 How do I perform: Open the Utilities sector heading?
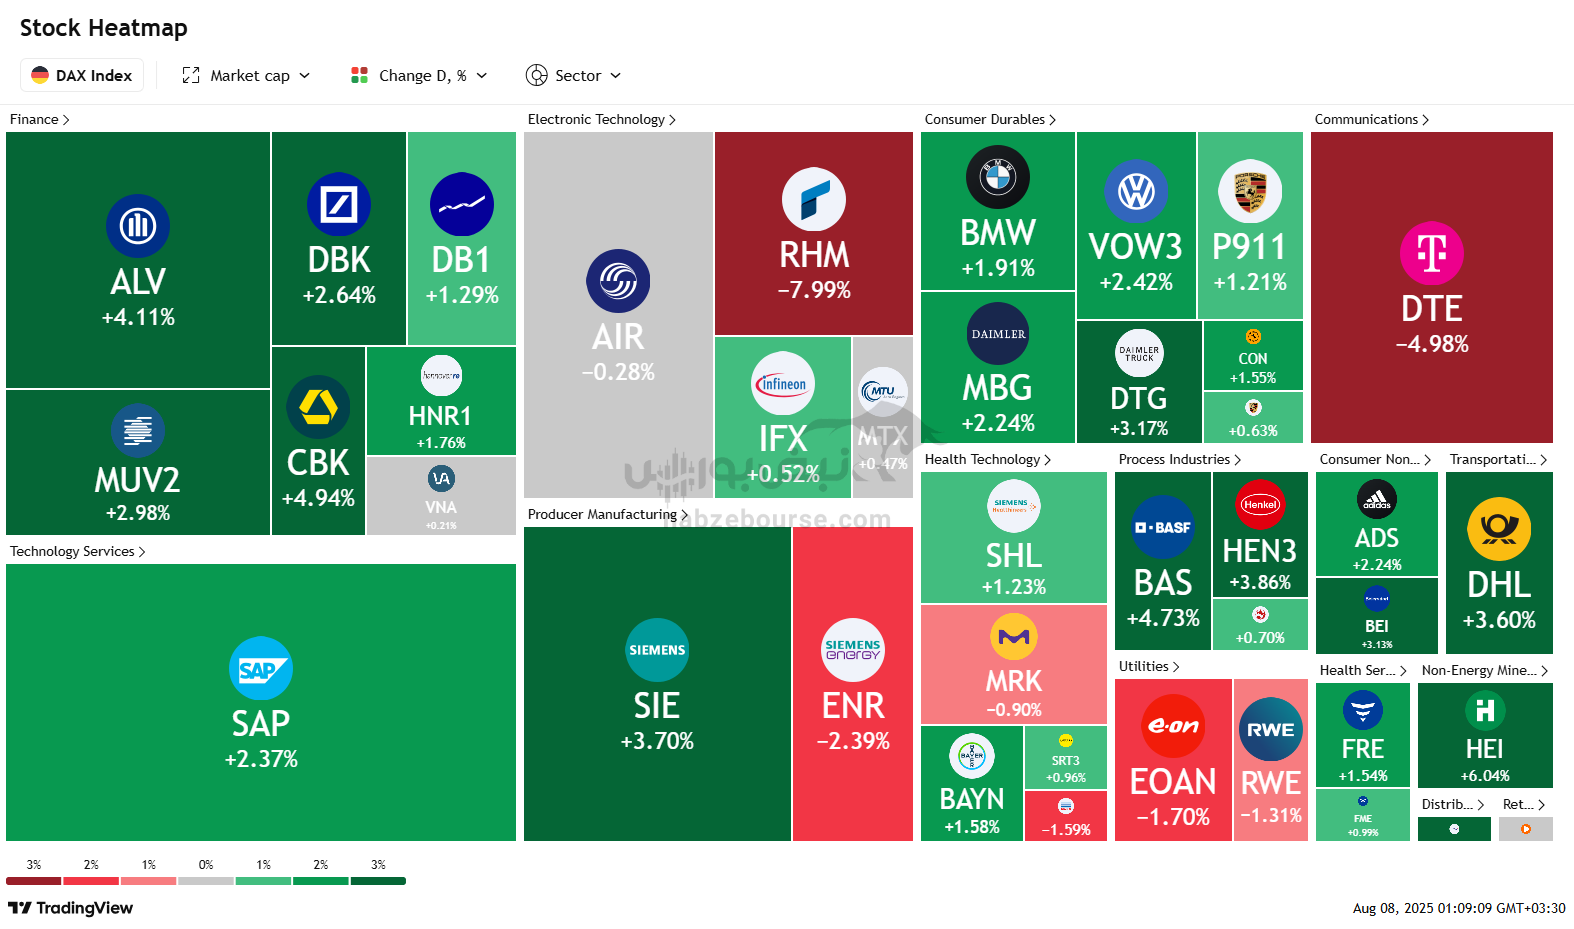pyautogui.click(x=1149, y=666)
